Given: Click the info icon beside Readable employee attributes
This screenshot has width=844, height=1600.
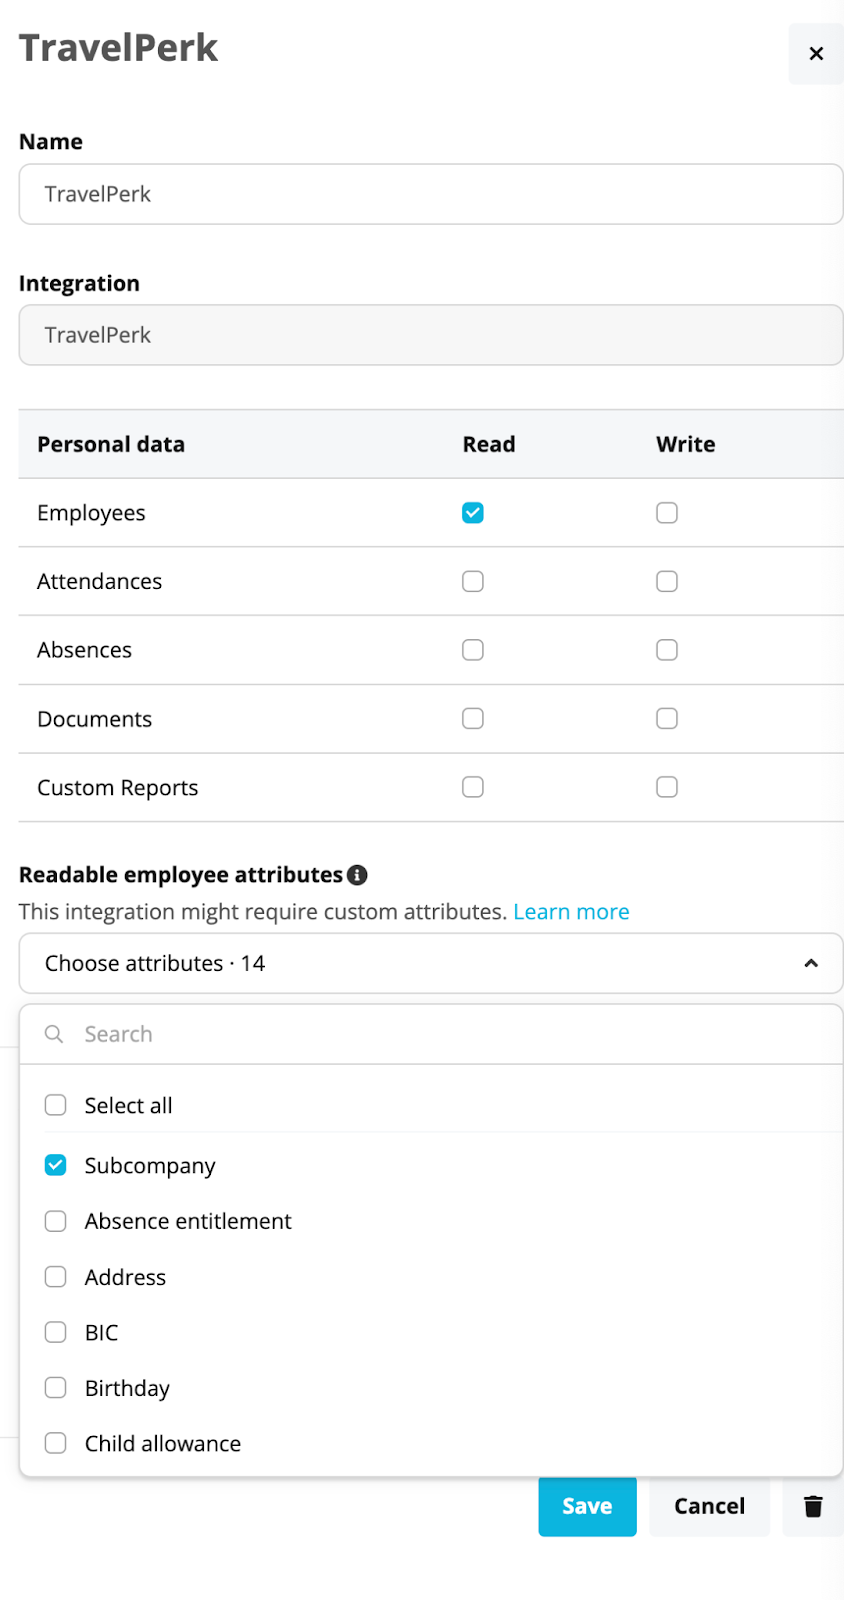Looking at the screenshot, I should tap(357, 875).
